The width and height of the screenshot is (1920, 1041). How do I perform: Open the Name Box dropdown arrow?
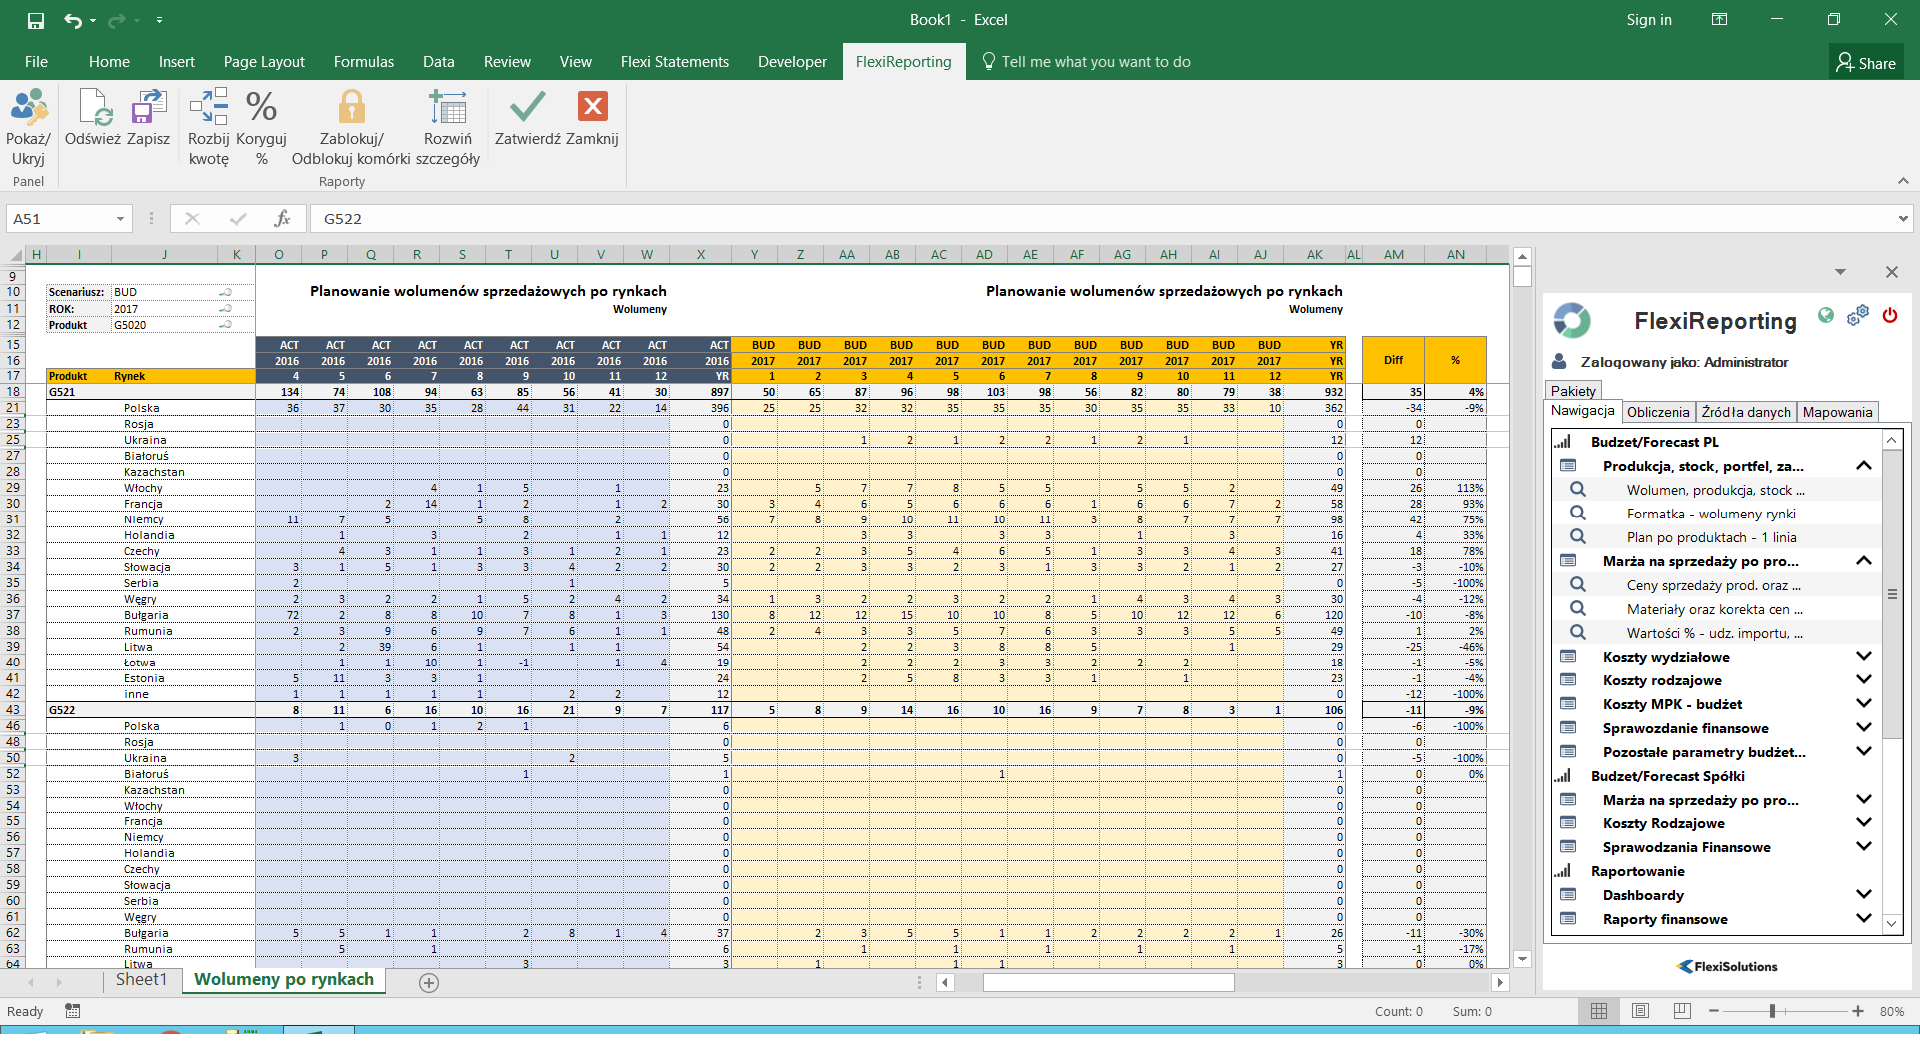point(120,219)
